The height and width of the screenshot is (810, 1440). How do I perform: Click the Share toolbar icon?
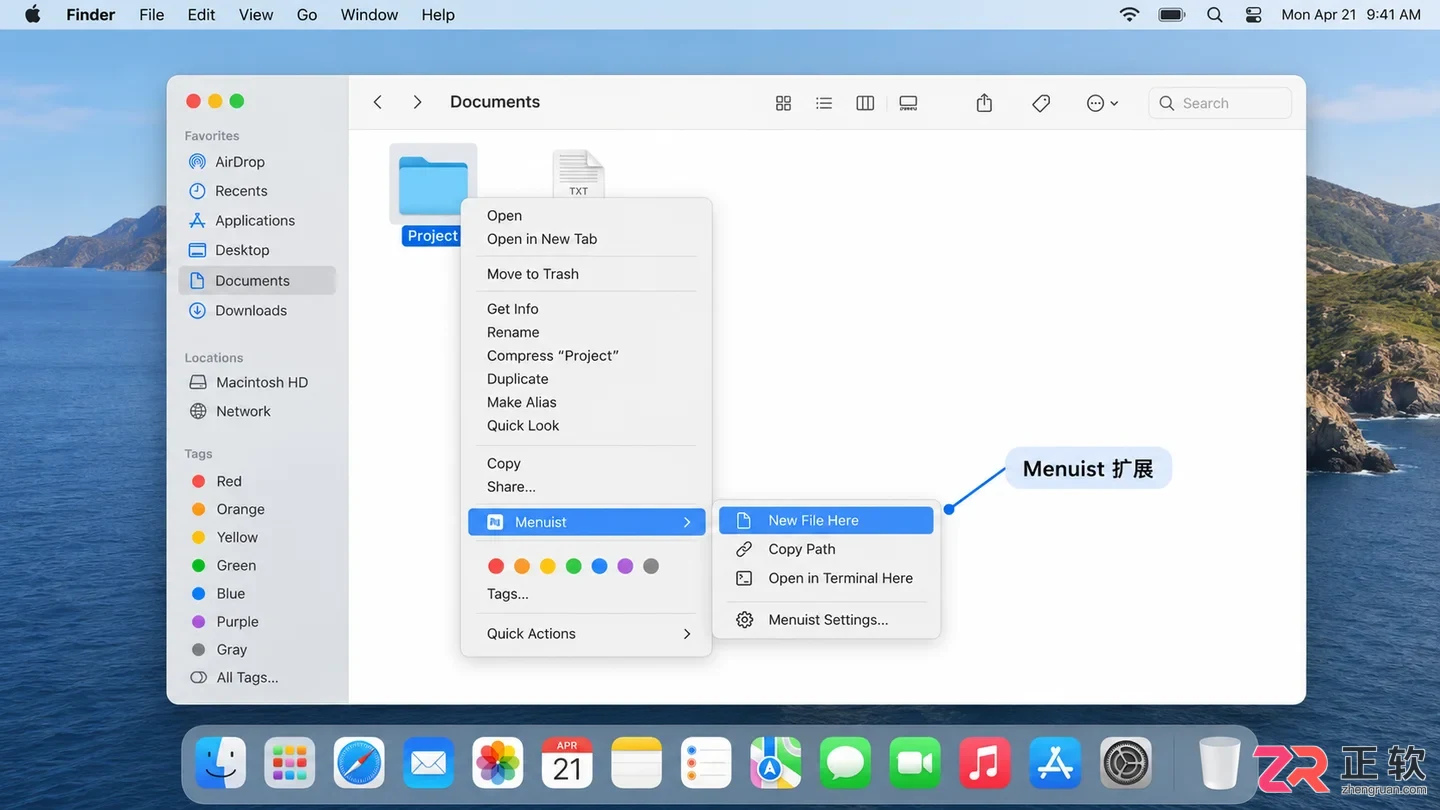(x=984, y=103)
